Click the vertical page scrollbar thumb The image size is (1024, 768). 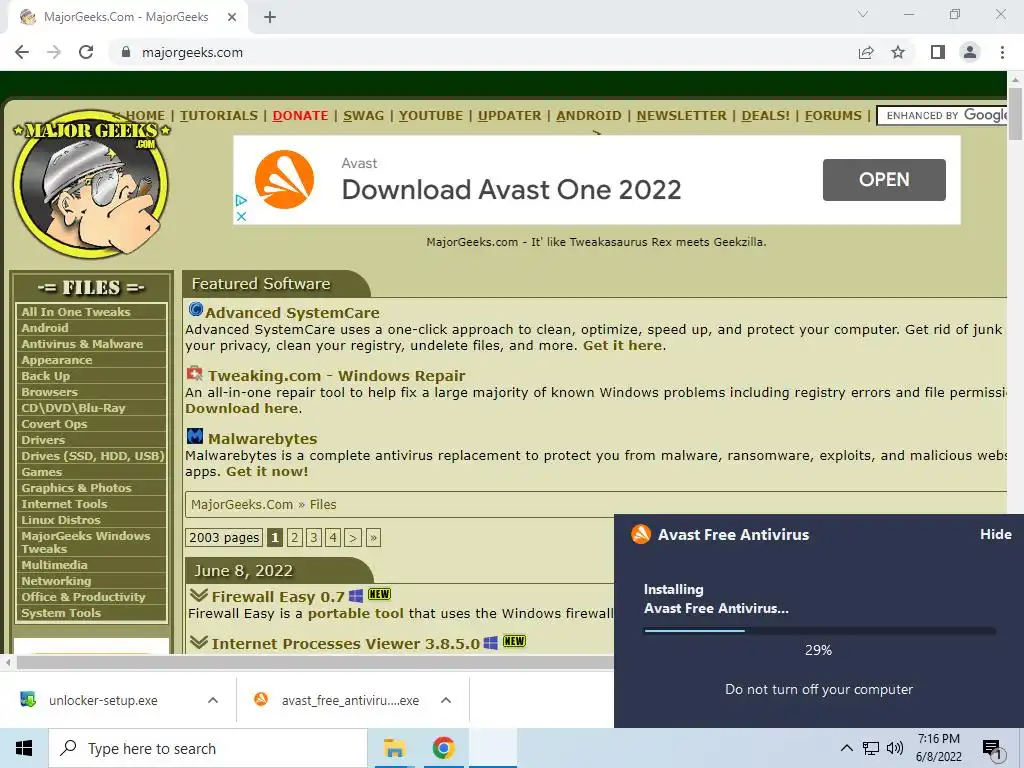pyautogui.click(x=1015, y=113)
